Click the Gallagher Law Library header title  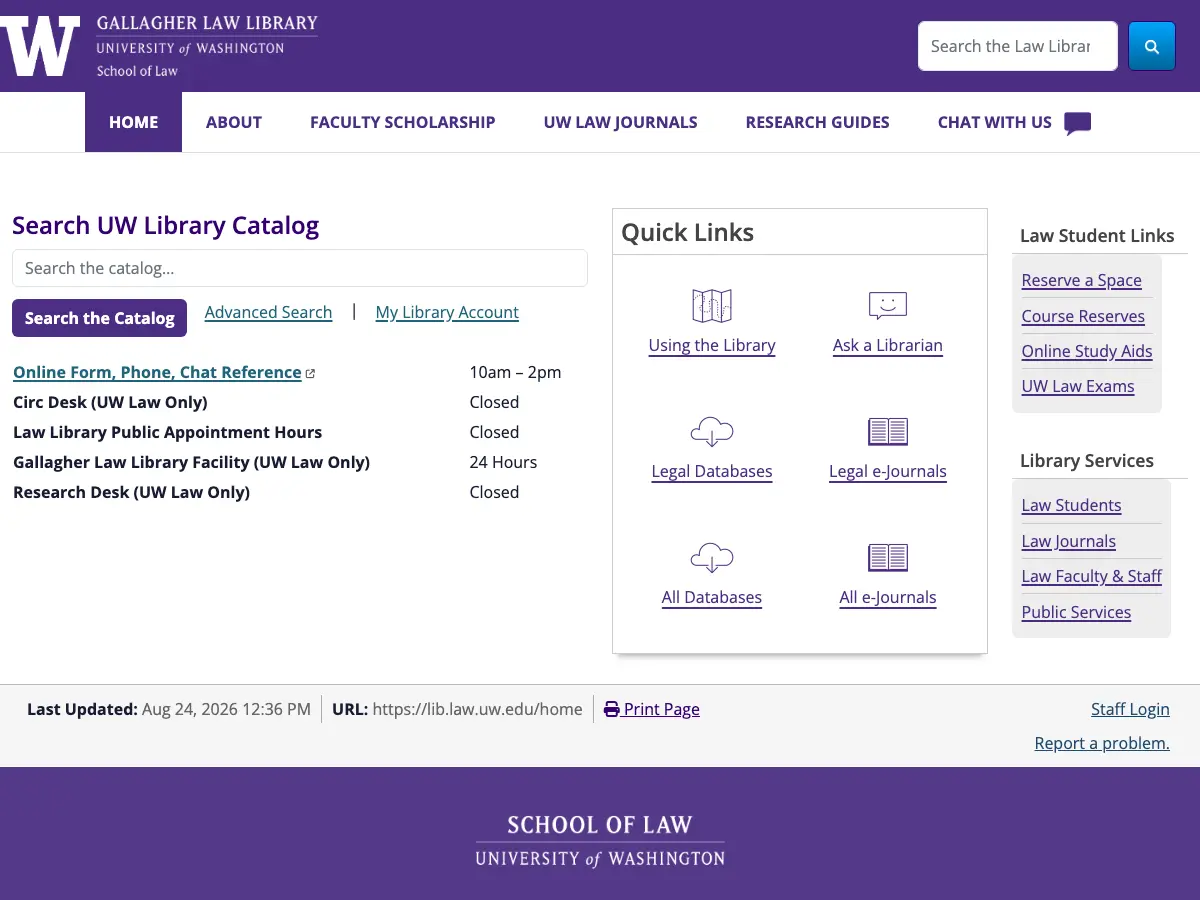tap(207, 23)
